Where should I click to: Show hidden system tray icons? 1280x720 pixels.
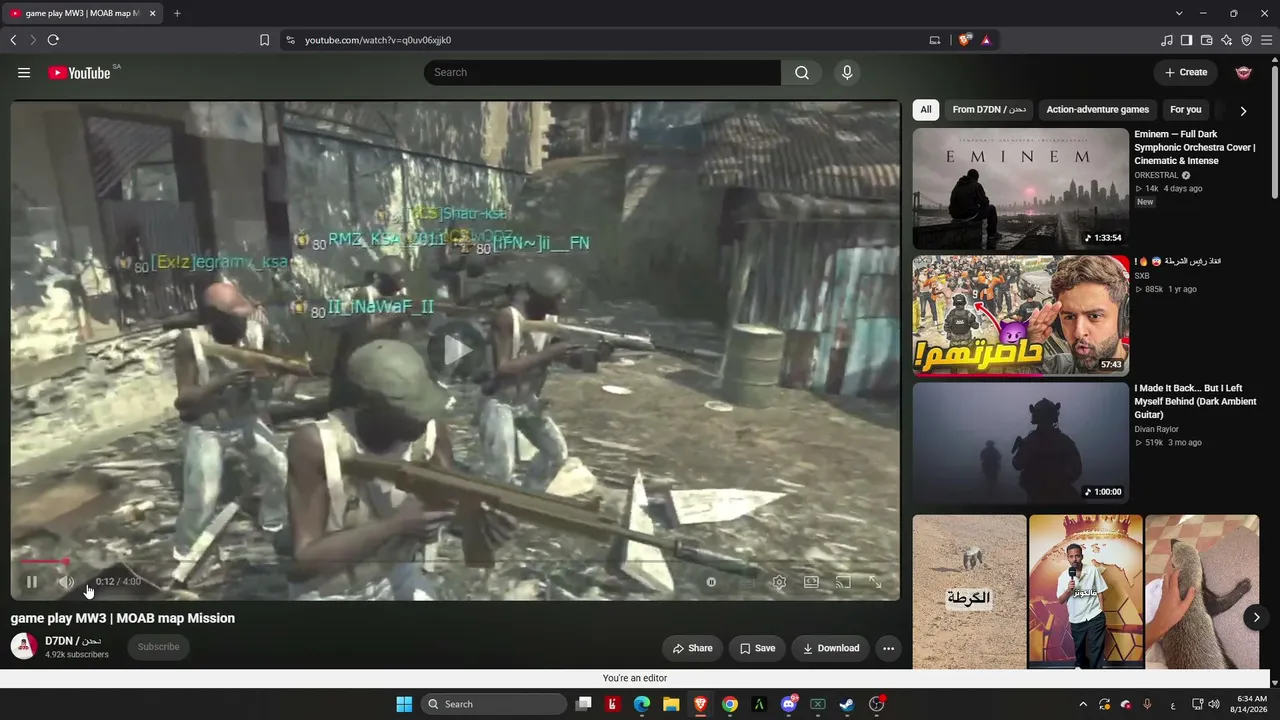click(x=1083, y=704)
